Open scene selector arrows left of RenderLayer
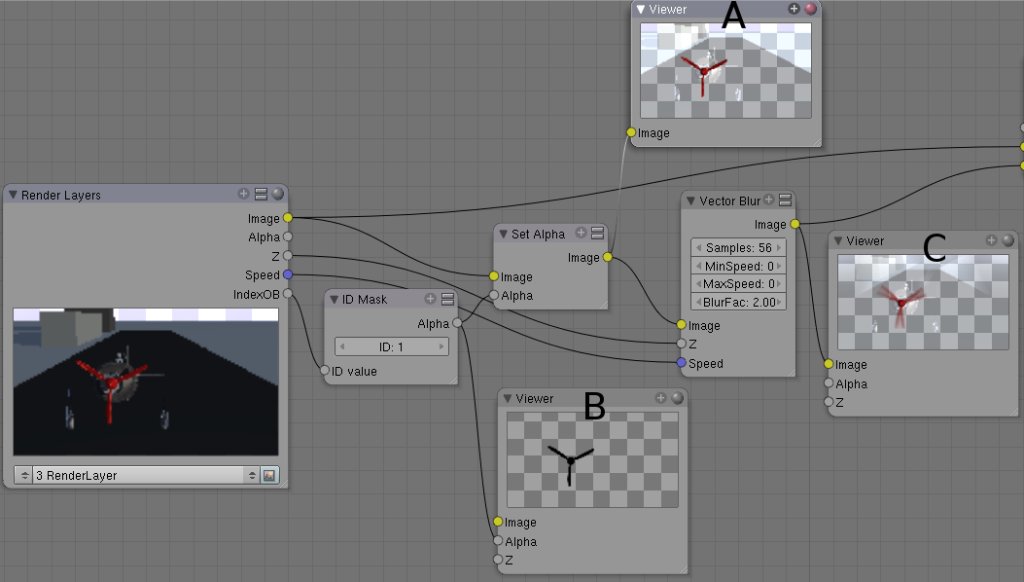Screen dimensions: 1024x582 (x=24, y=476)
